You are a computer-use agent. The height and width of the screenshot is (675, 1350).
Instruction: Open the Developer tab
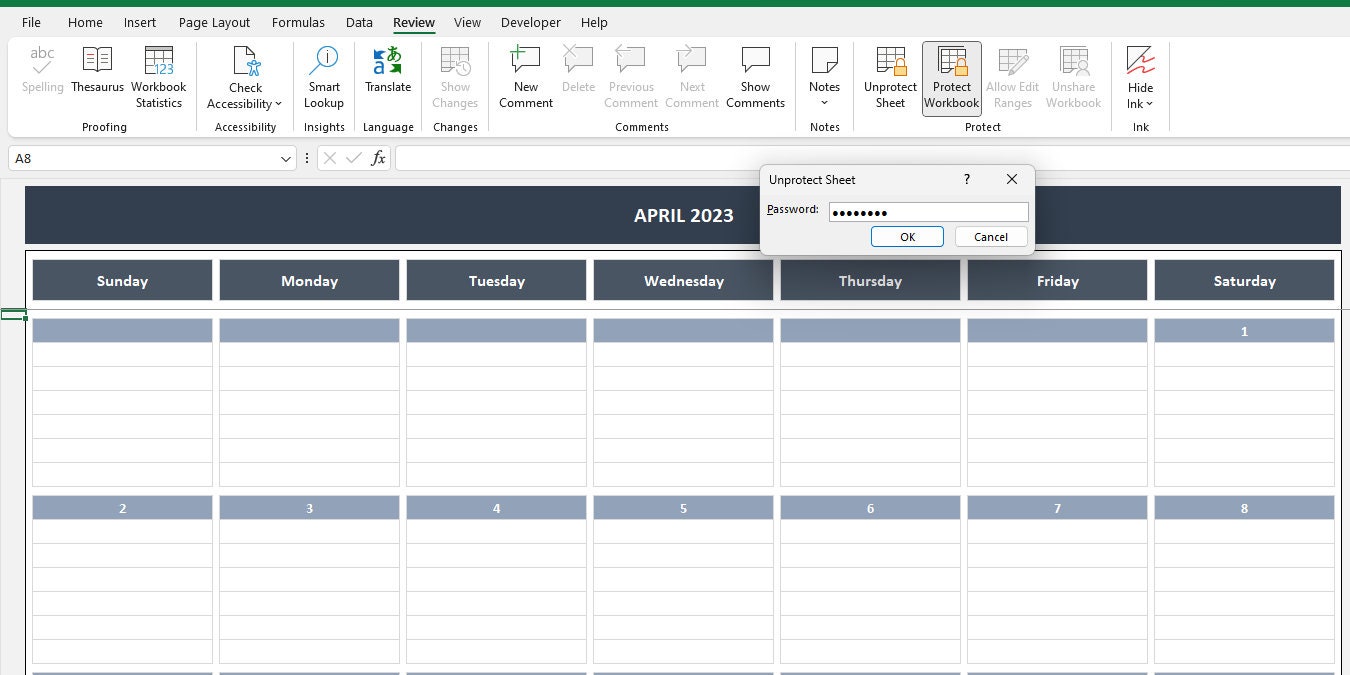(x=530, y=22)
